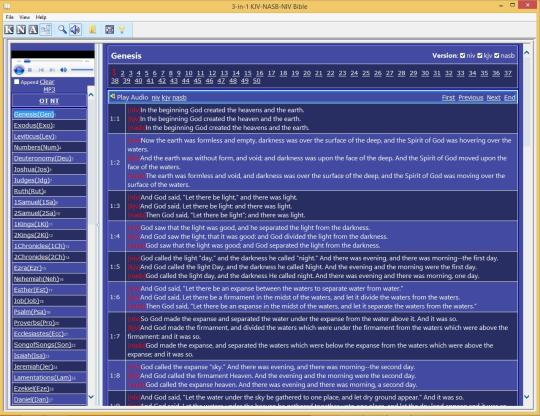540x416 pixels.
Task: Click the light bulb tips icon
Action: coord(122,30)
